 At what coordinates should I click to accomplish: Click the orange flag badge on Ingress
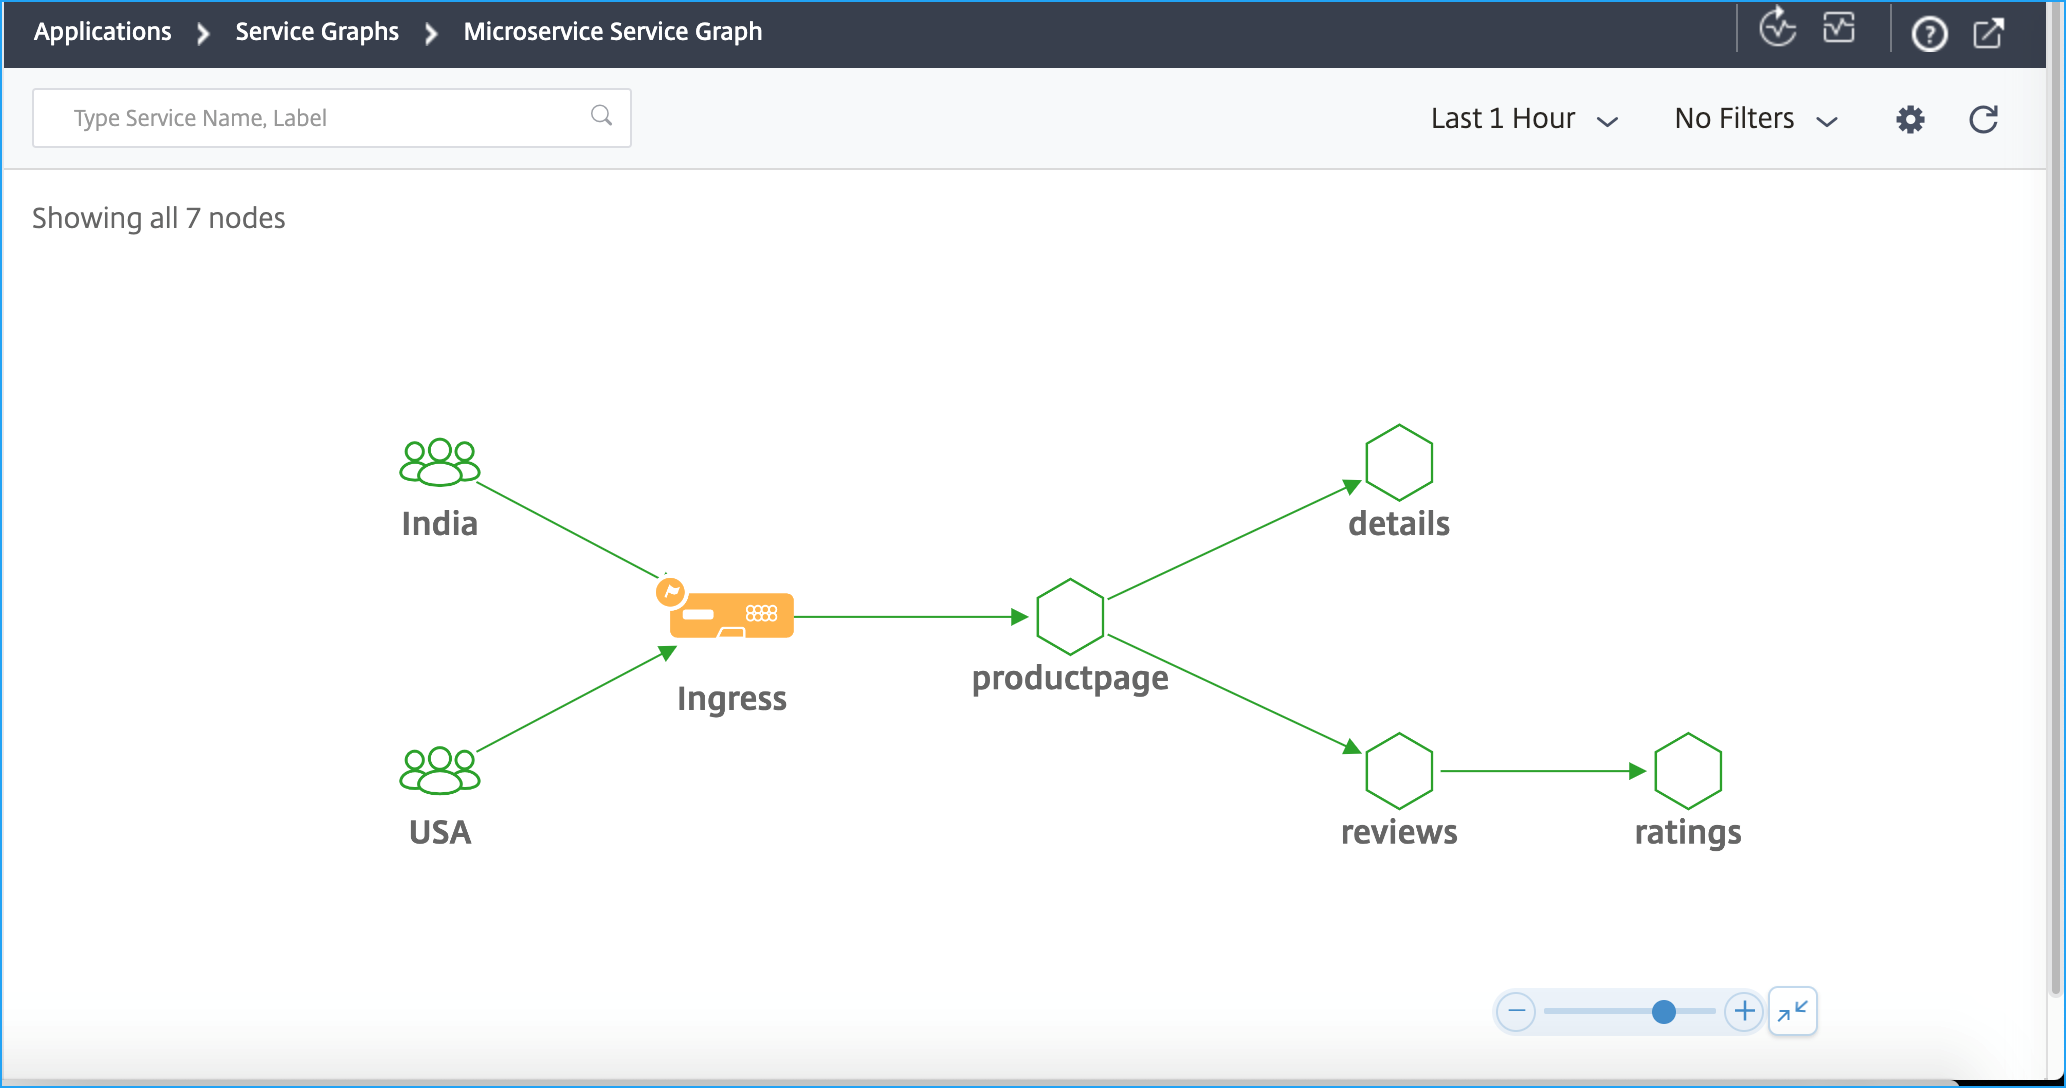pyautogui.click(x=671, y=592)
